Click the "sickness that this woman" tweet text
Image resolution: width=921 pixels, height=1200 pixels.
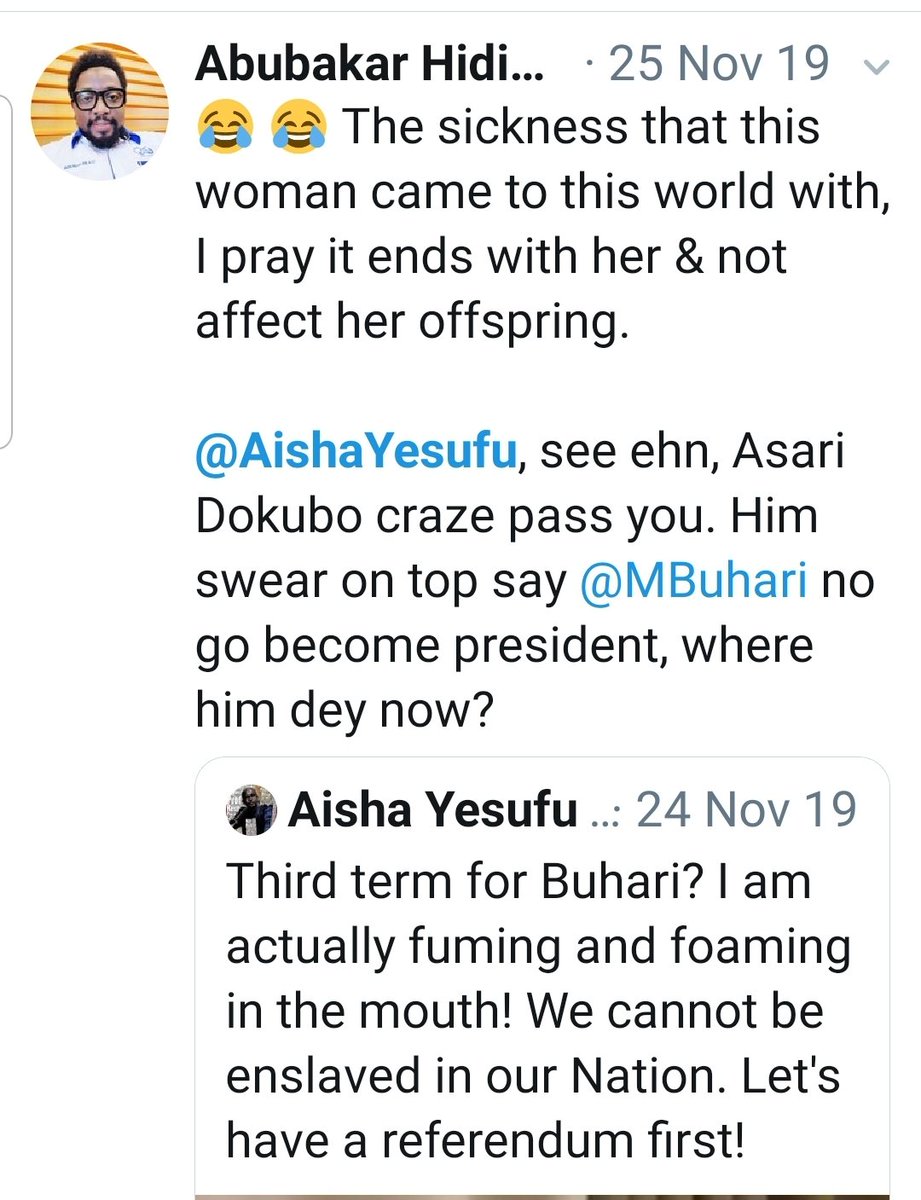point(540,192)
